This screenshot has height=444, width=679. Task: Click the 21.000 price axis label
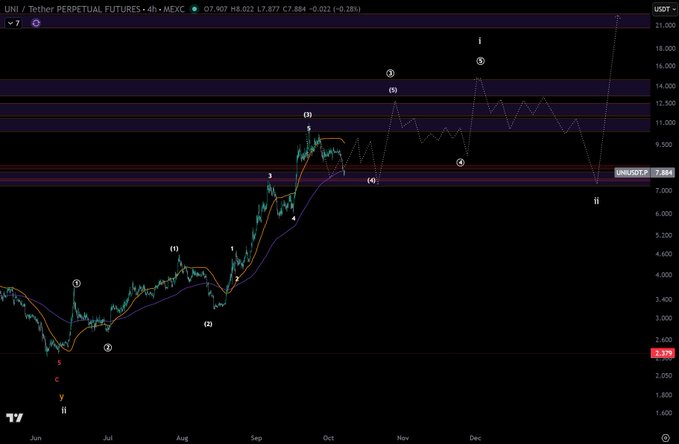pyautogui.click(x=665, y=26)
